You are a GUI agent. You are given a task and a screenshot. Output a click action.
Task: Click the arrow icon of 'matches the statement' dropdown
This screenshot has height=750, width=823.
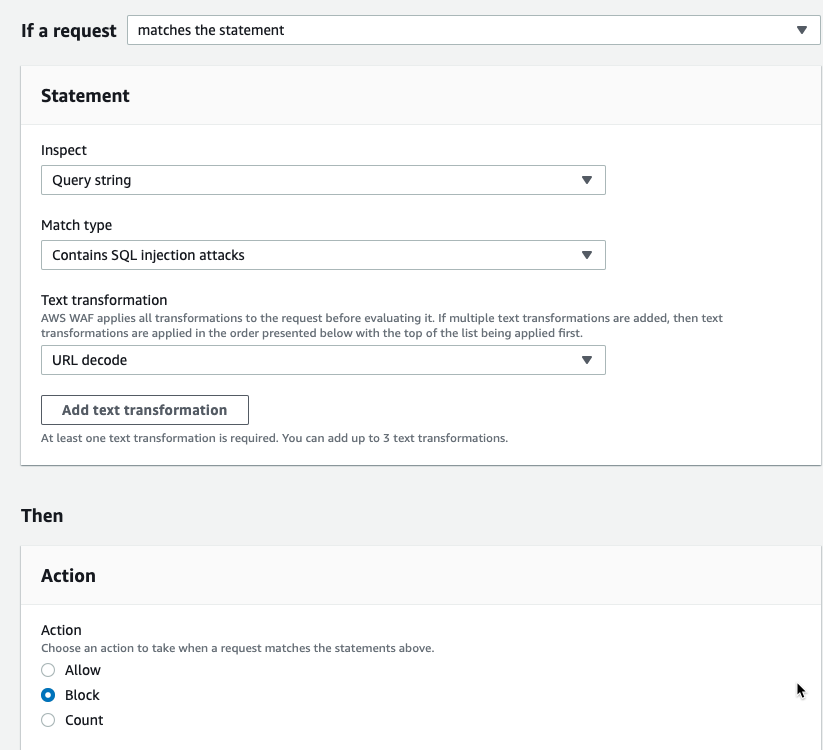(x=801, y=30)
